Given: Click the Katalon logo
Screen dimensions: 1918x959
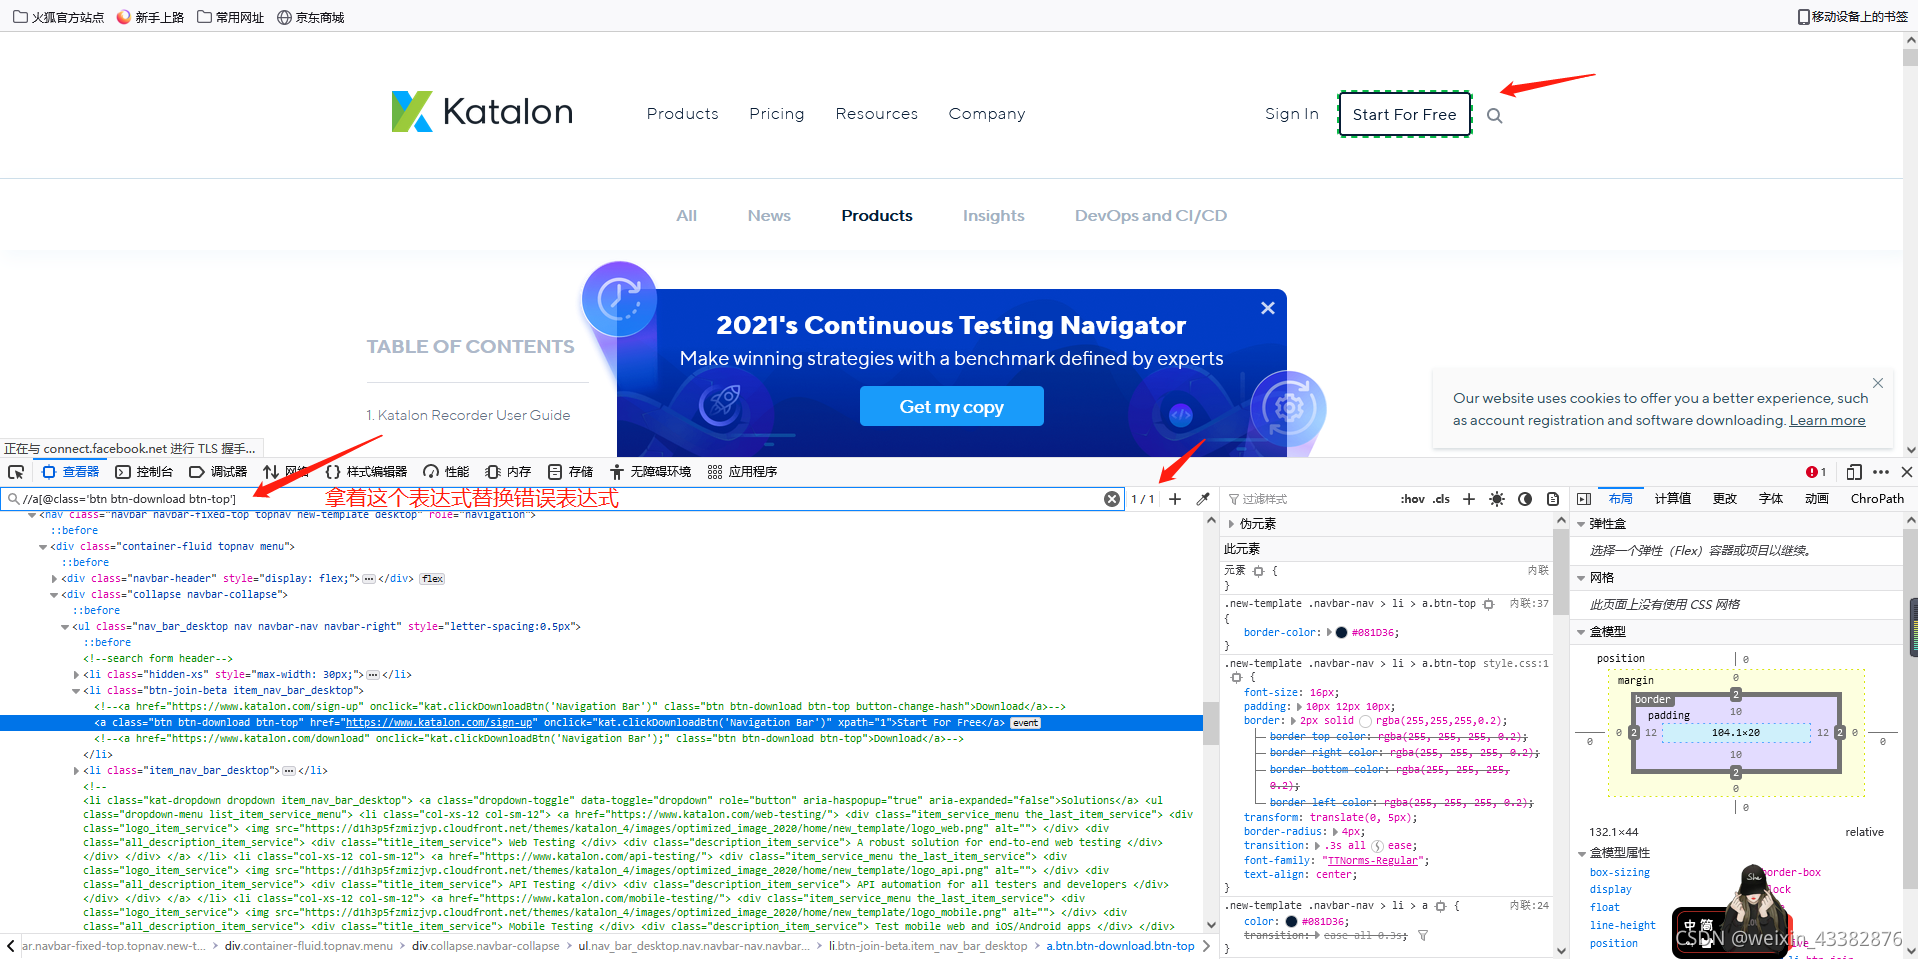Looking at the screenshot, I should pyautogui.click(x=482, y=112).
